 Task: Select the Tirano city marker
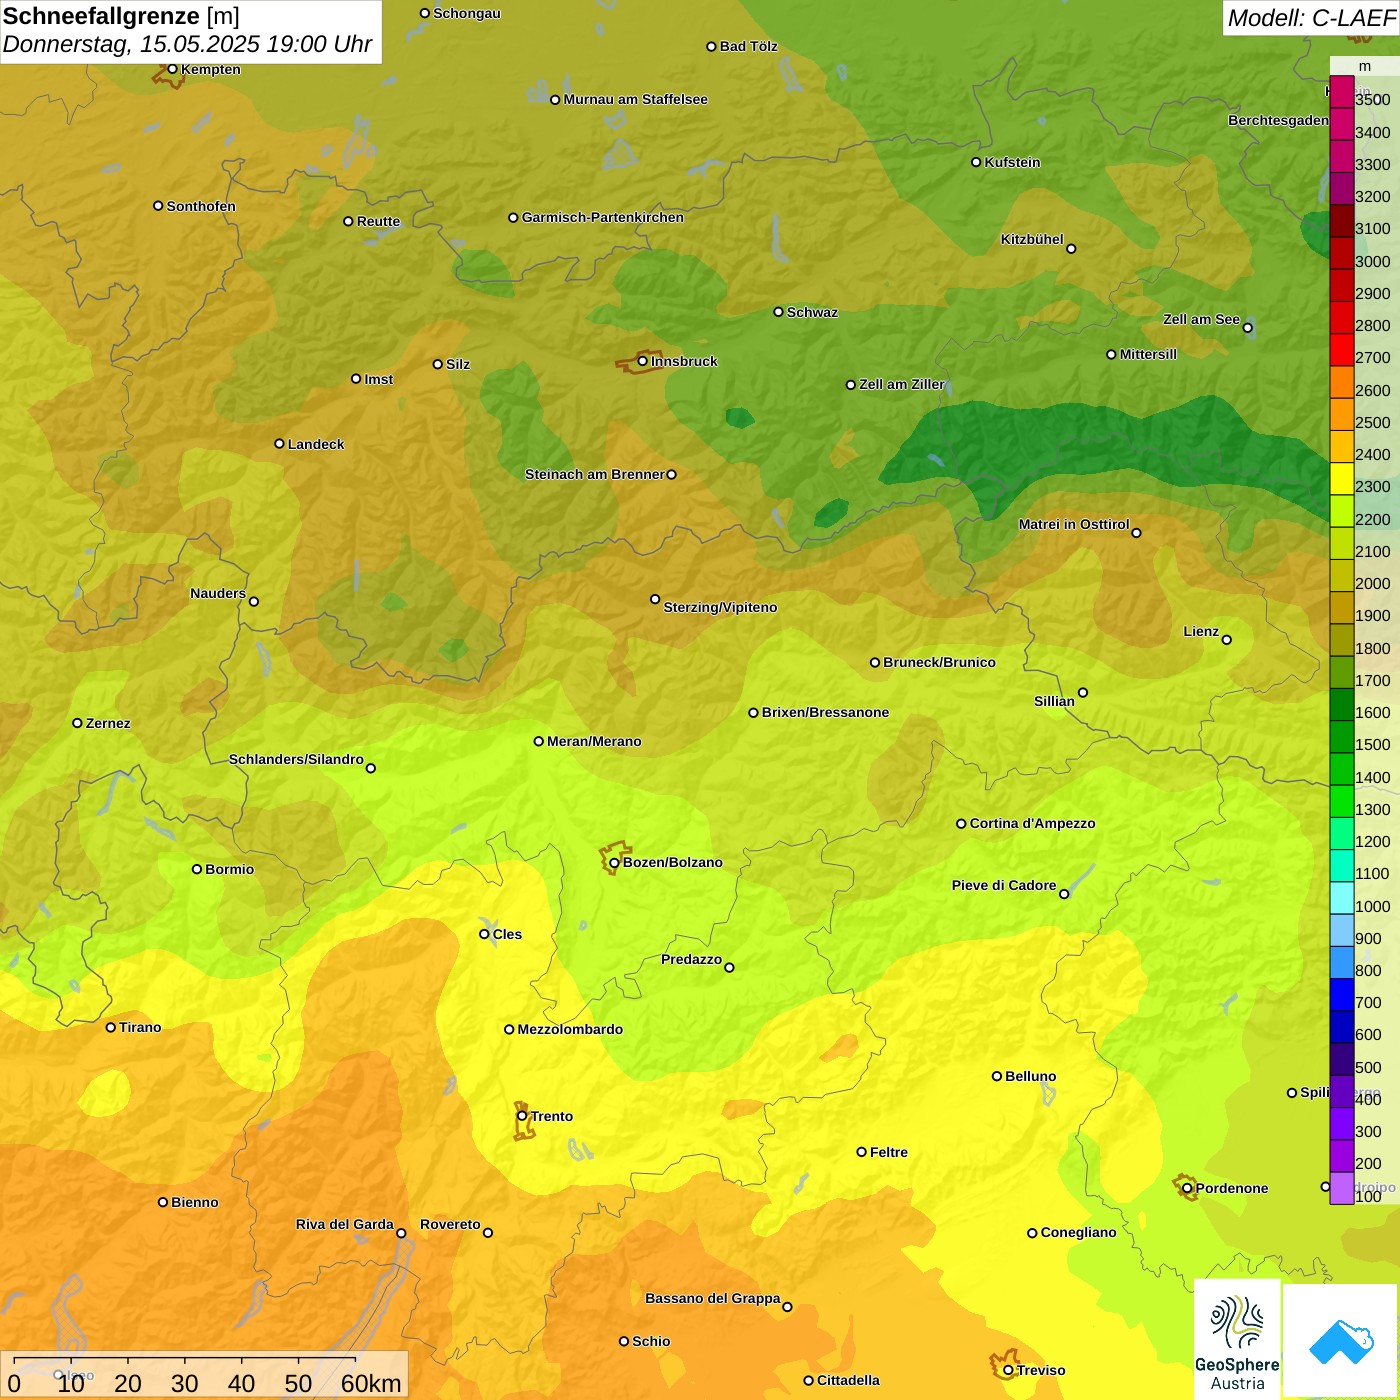click(111, 1027)
